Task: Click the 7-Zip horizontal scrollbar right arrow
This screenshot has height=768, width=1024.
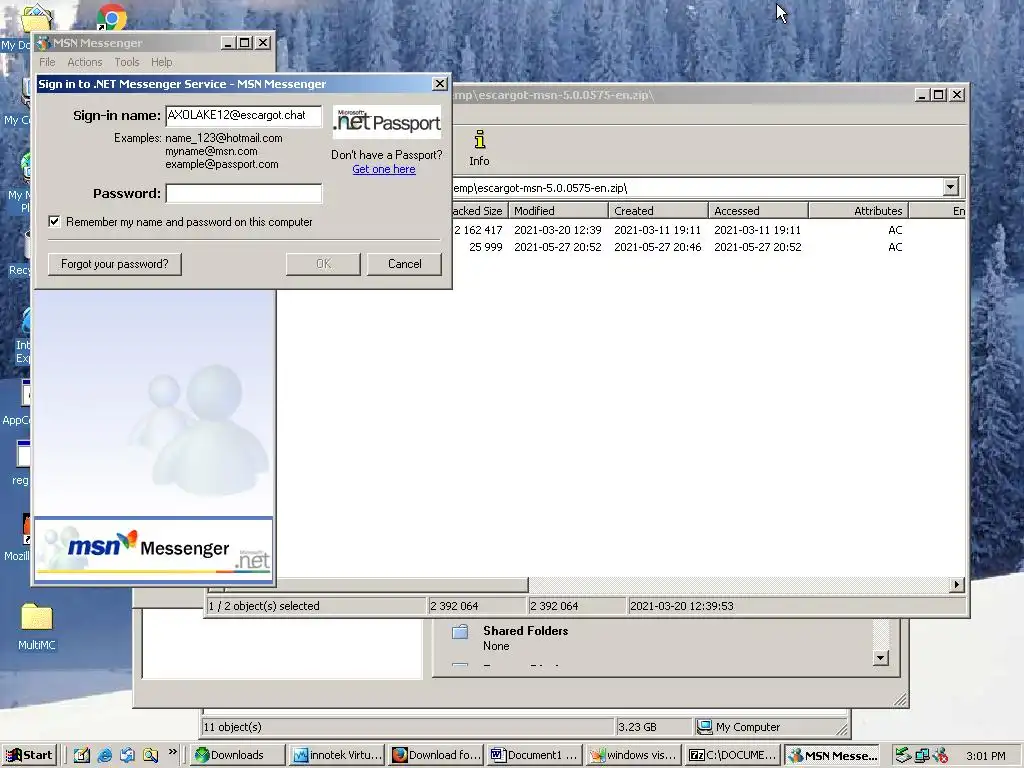Action: click(957, 584)
